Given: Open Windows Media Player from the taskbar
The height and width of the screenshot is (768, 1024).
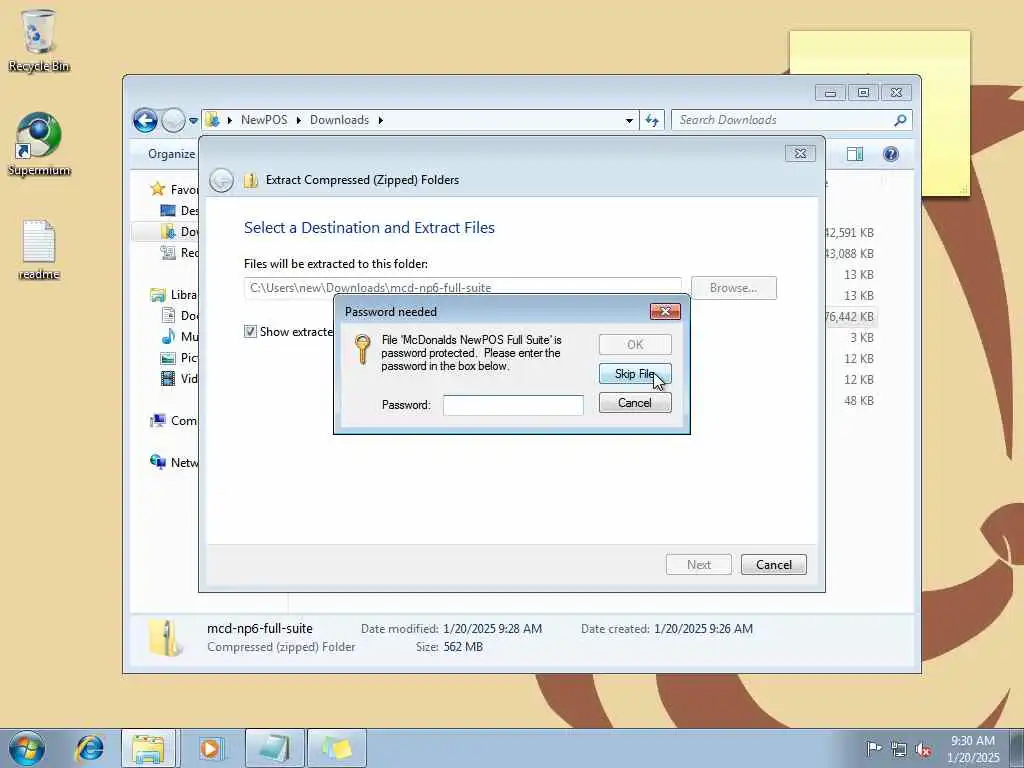Looking at the screenshot, I should (210, 748).
